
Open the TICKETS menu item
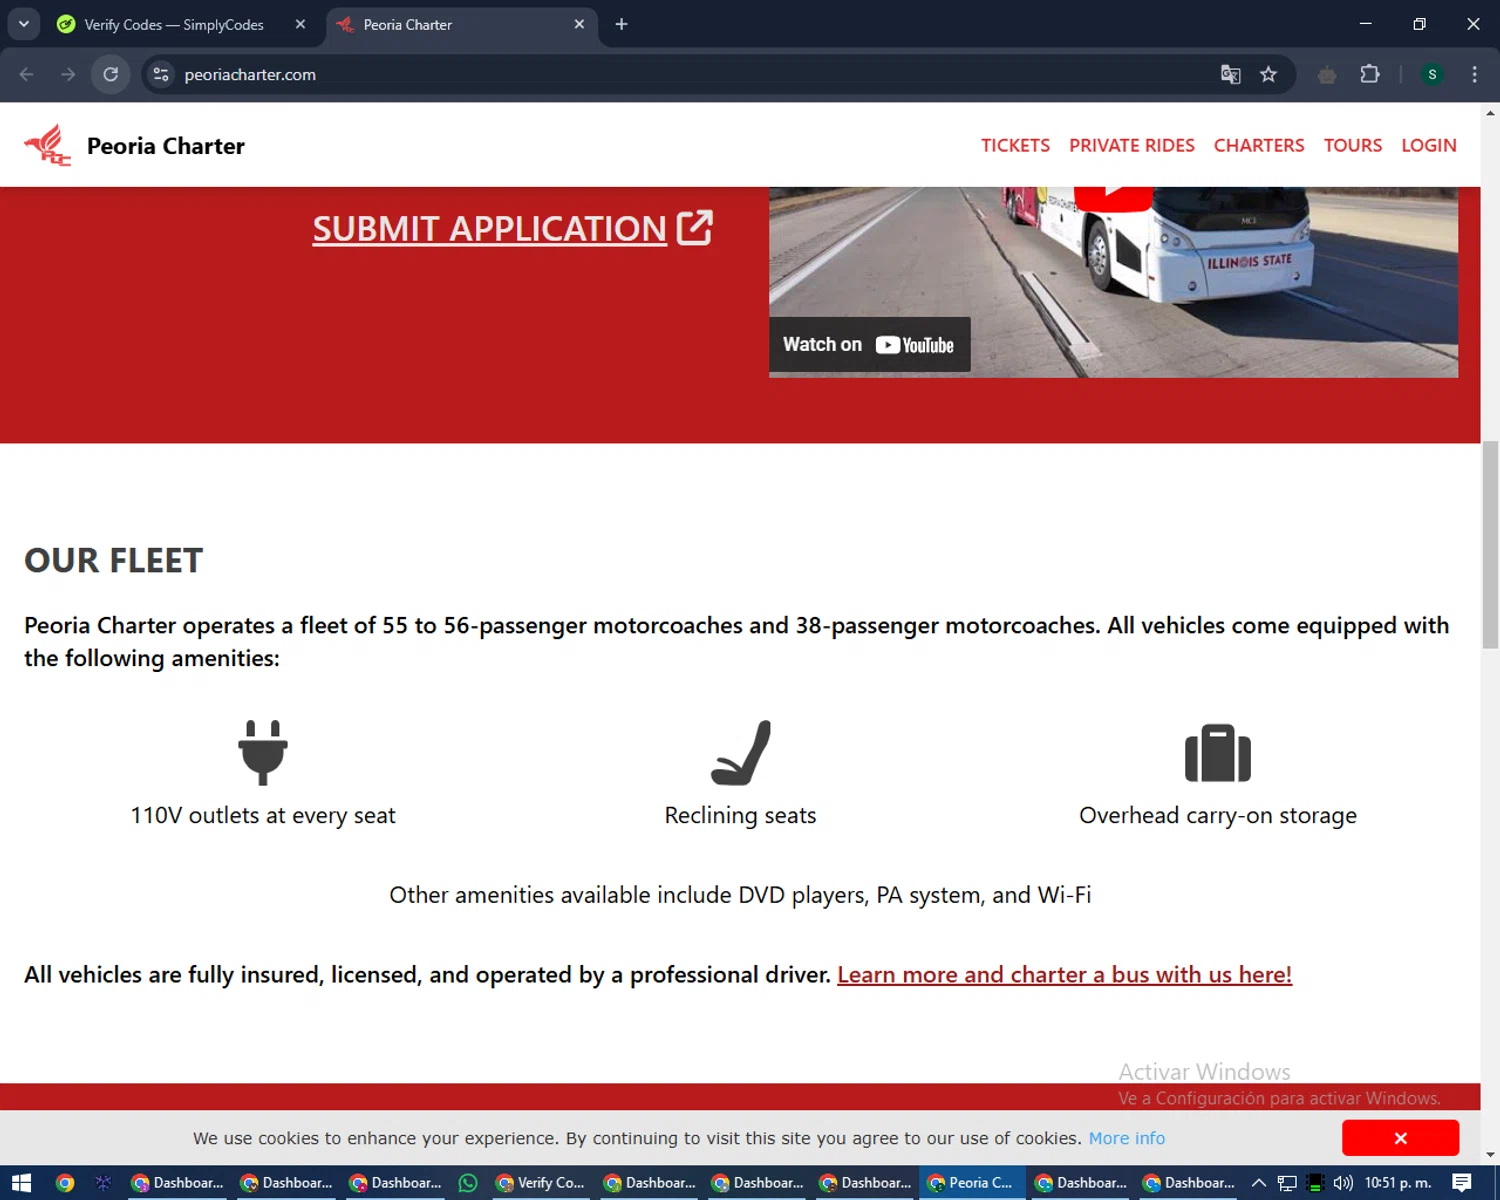tap(1015, 145)
